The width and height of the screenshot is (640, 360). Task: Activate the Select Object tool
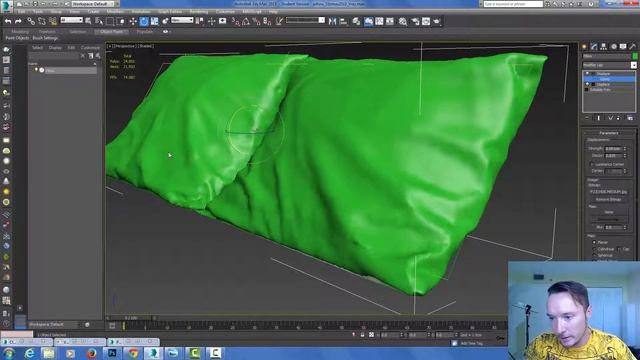[x=88, y=21]
